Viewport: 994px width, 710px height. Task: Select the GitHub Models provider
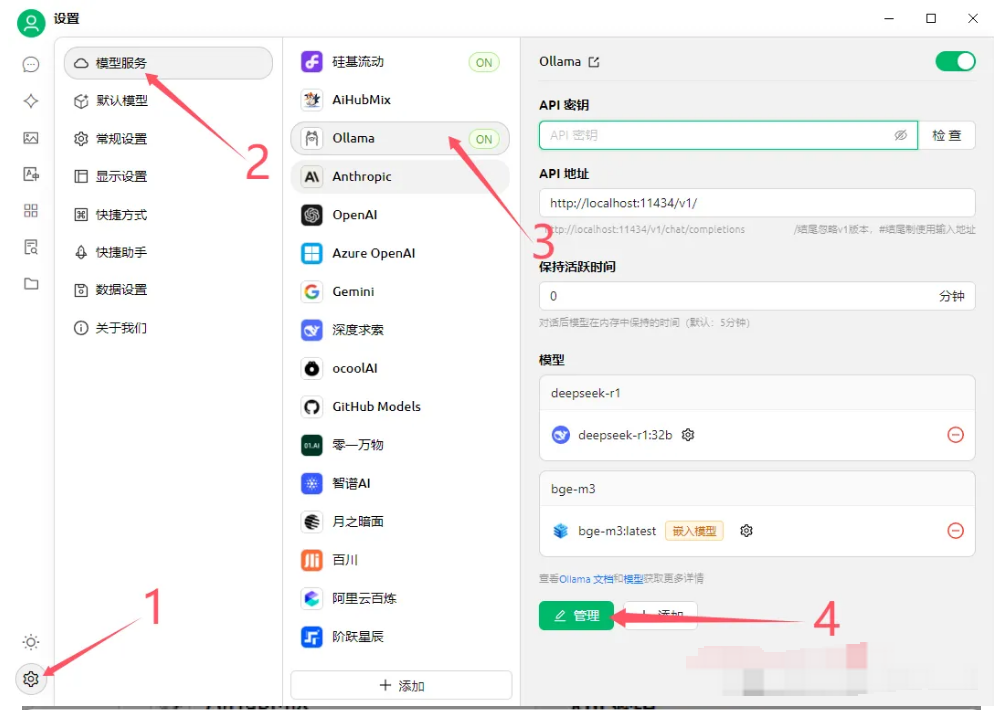tap(400, 406)
